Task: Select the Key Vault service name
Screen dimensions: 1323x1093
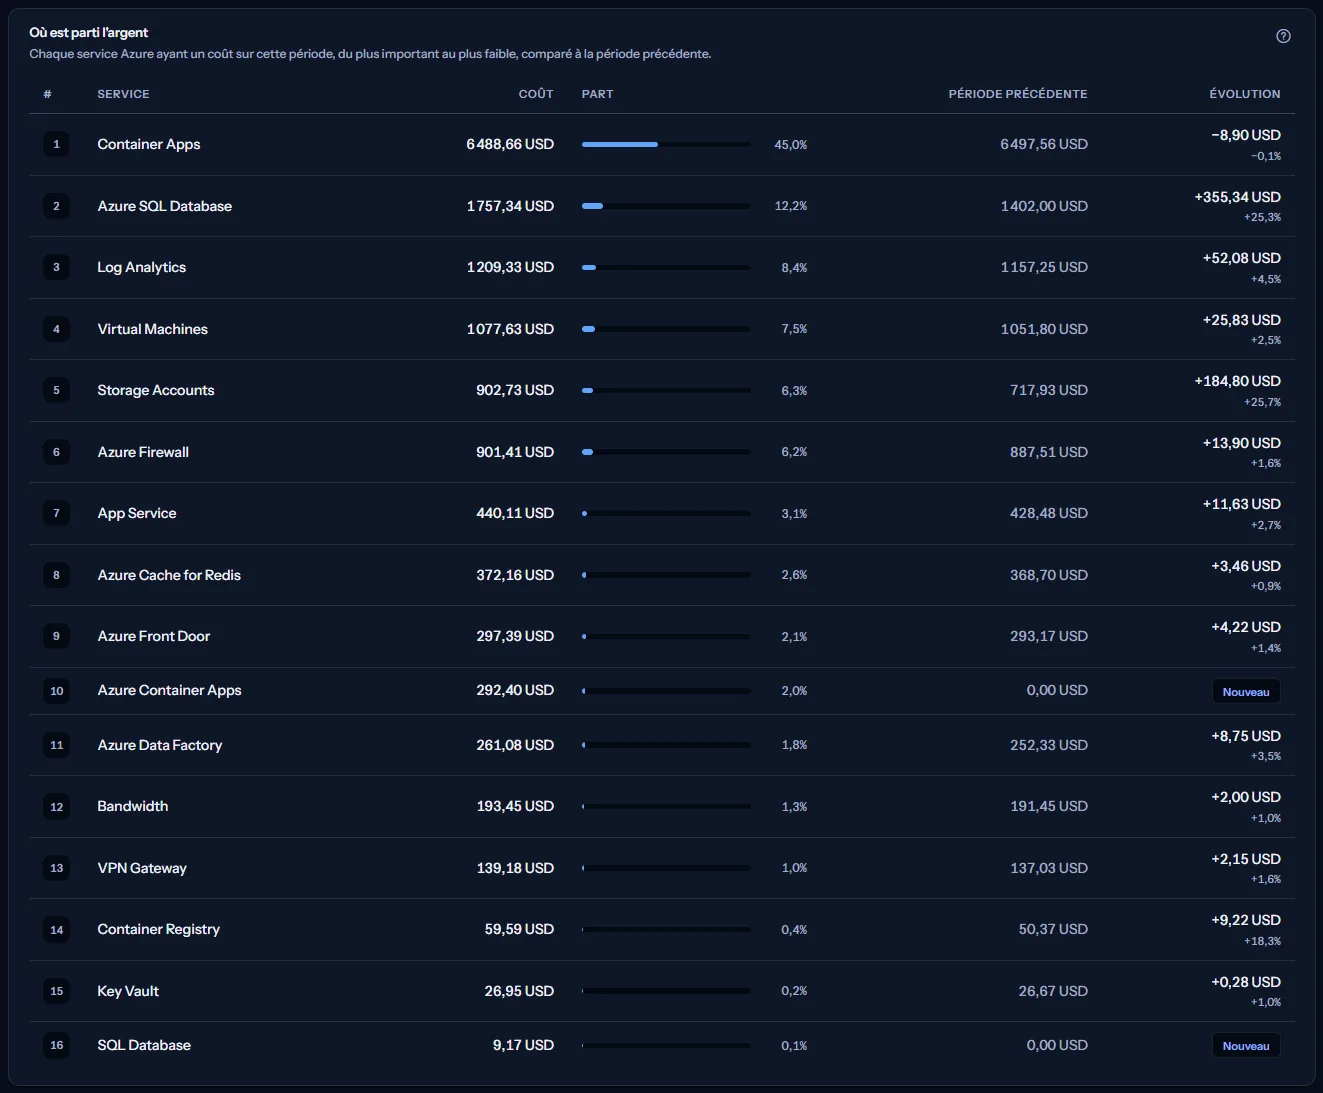Action: click(128, 991)
